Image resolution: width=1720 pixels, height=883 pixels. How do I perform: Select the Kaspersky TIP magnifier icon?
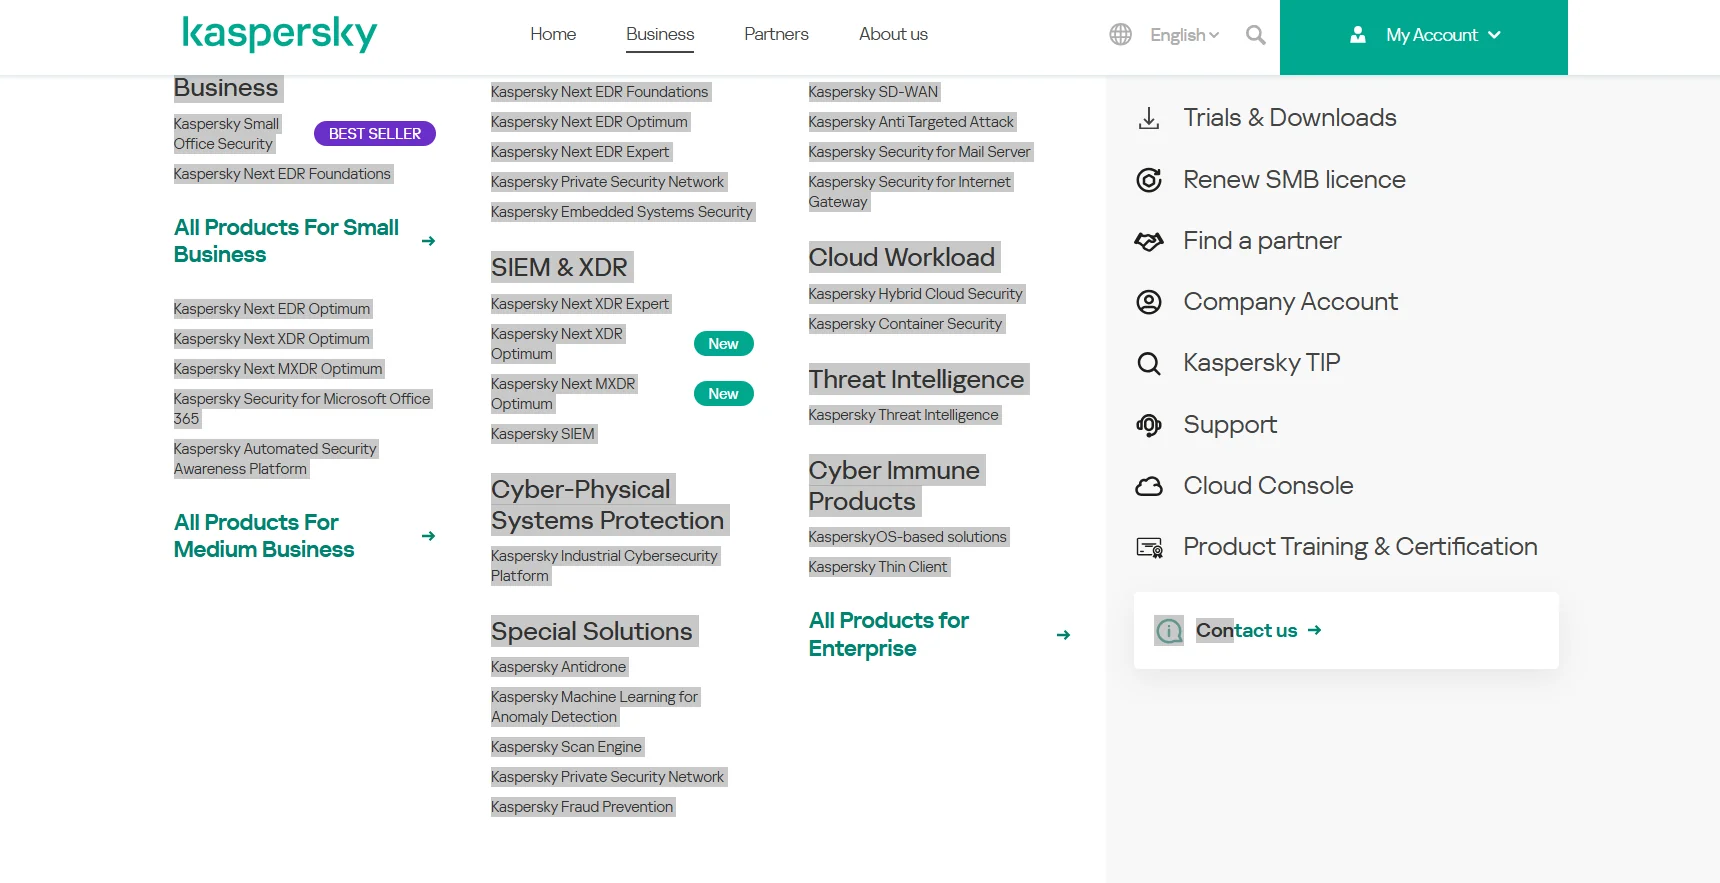point(1149,363)
